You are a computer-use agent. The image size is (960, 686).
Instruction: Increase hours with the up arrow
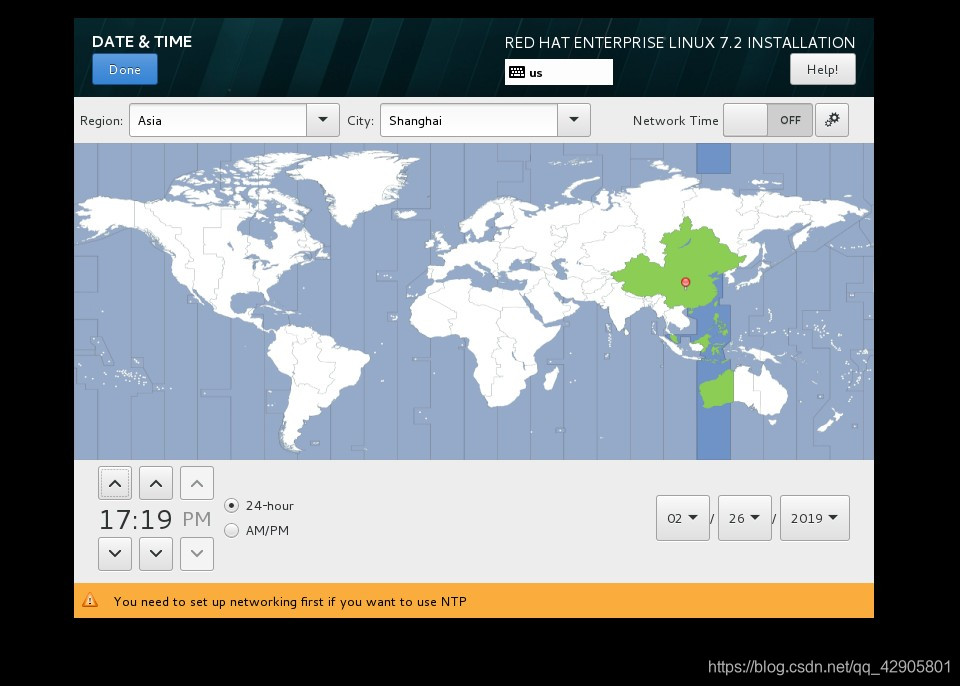114,483
